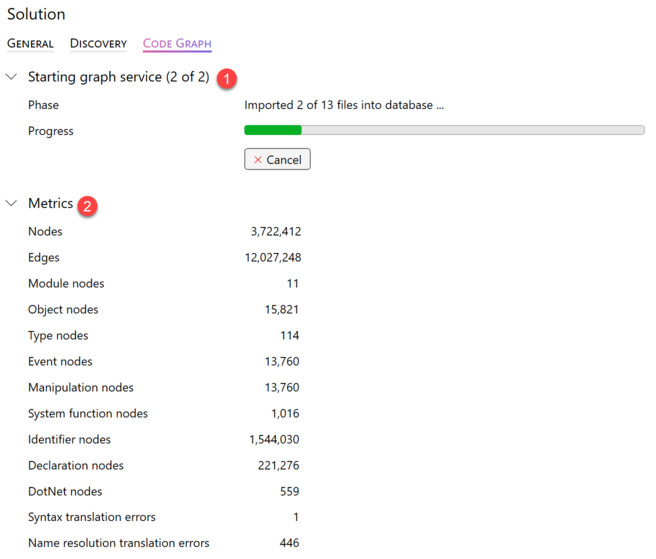The image size is (656, 559).
Task: Collapse the Metrics section chevron
Action: [11, 203]
